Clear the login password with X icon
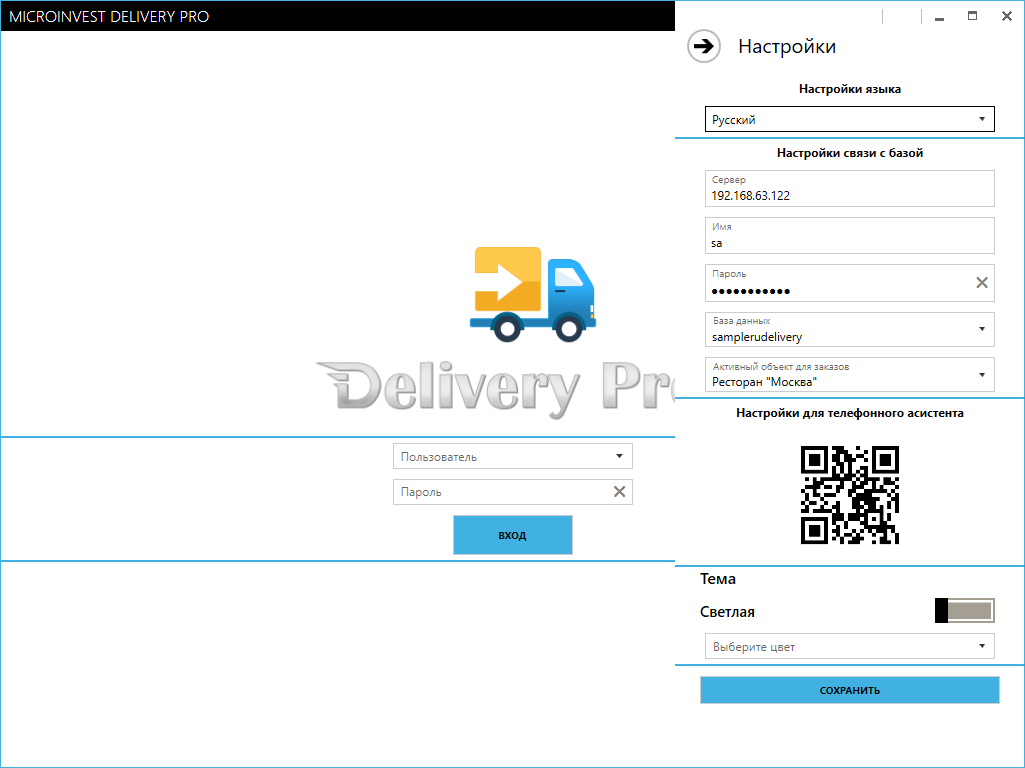Screen dimensions: 1025x768 pos(619,492)
